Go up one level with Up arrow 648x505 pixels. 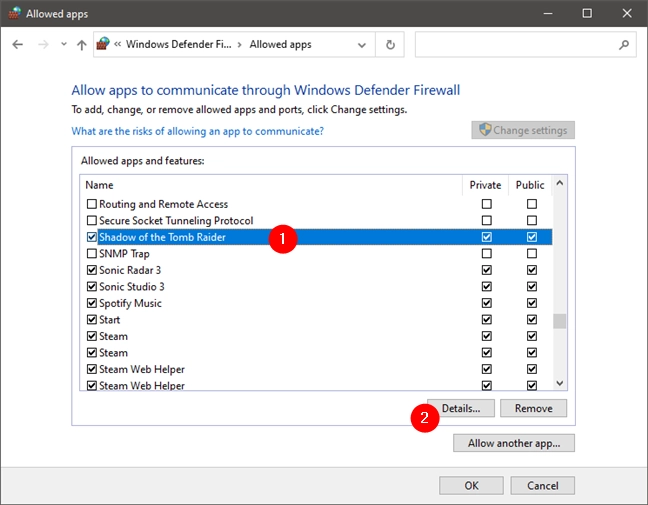coord(82,45)
